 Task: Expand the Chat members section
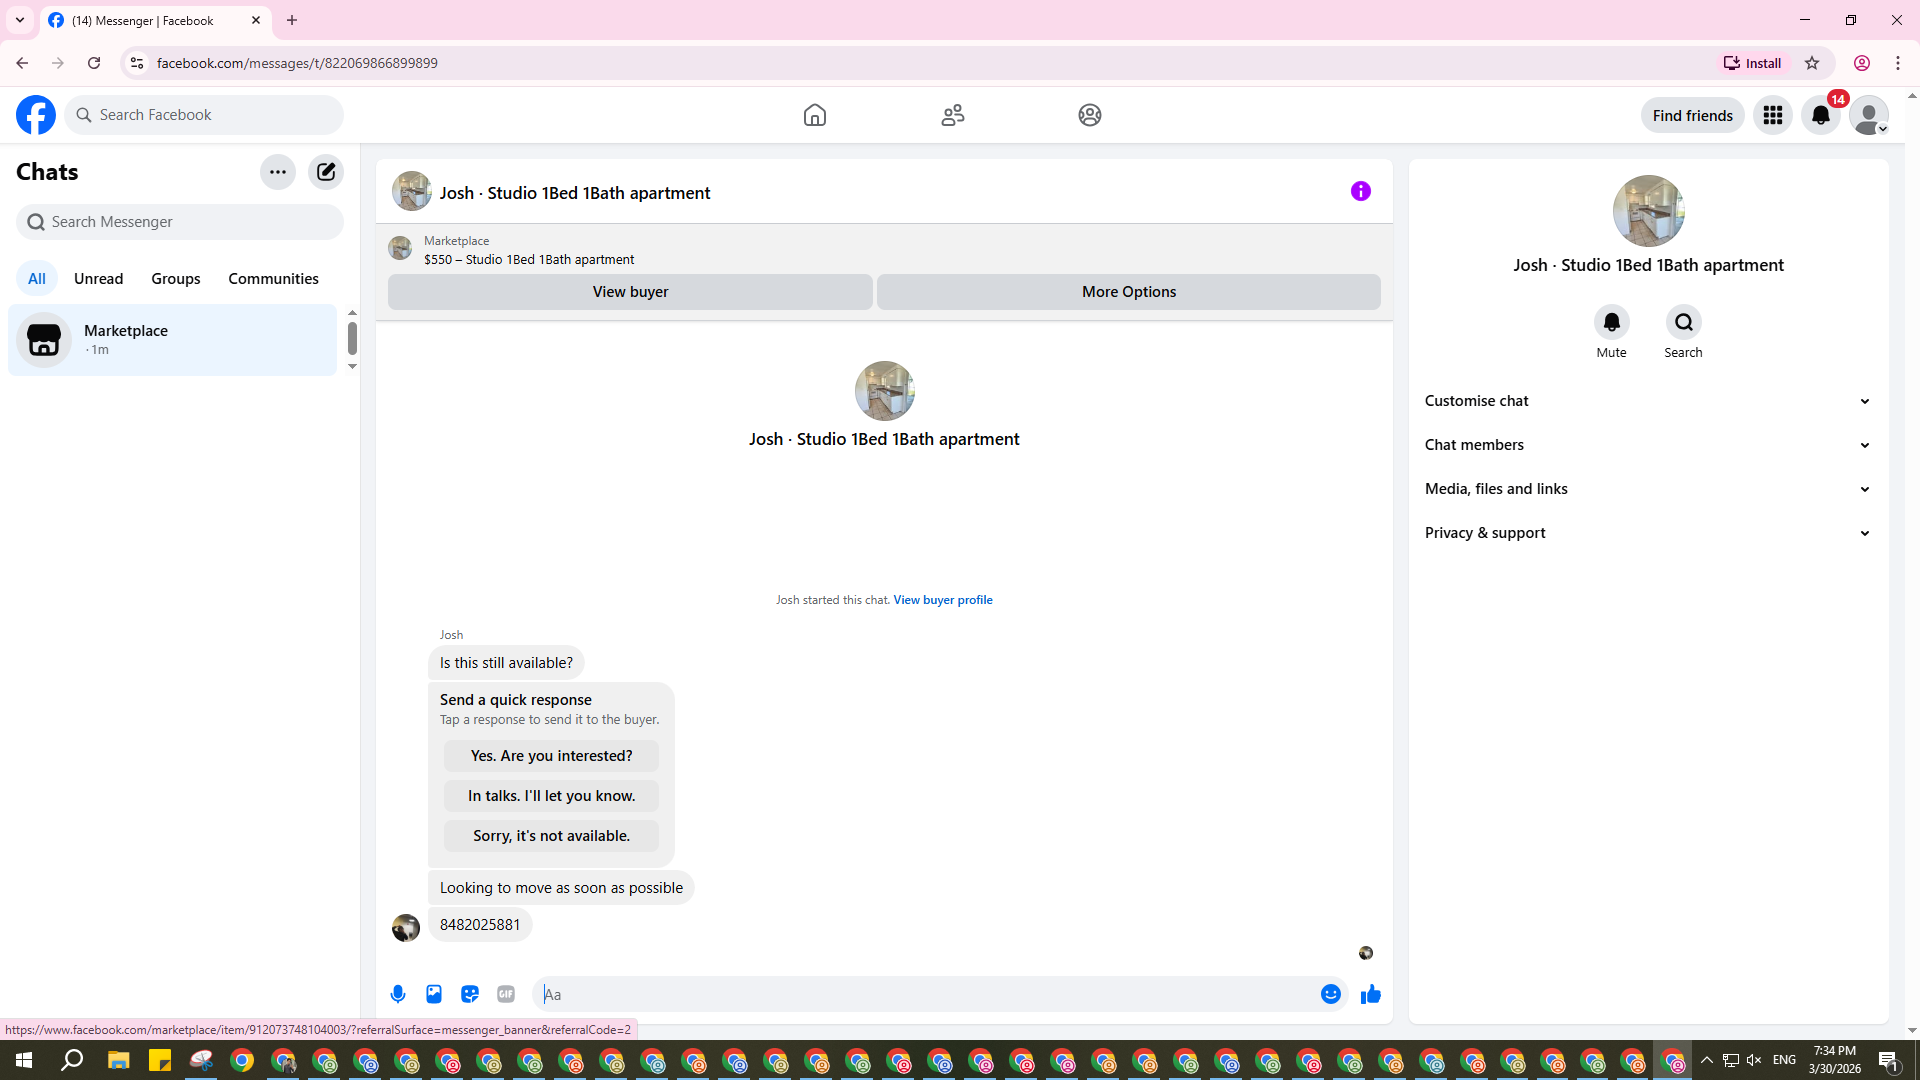[x=1647, y=445]
